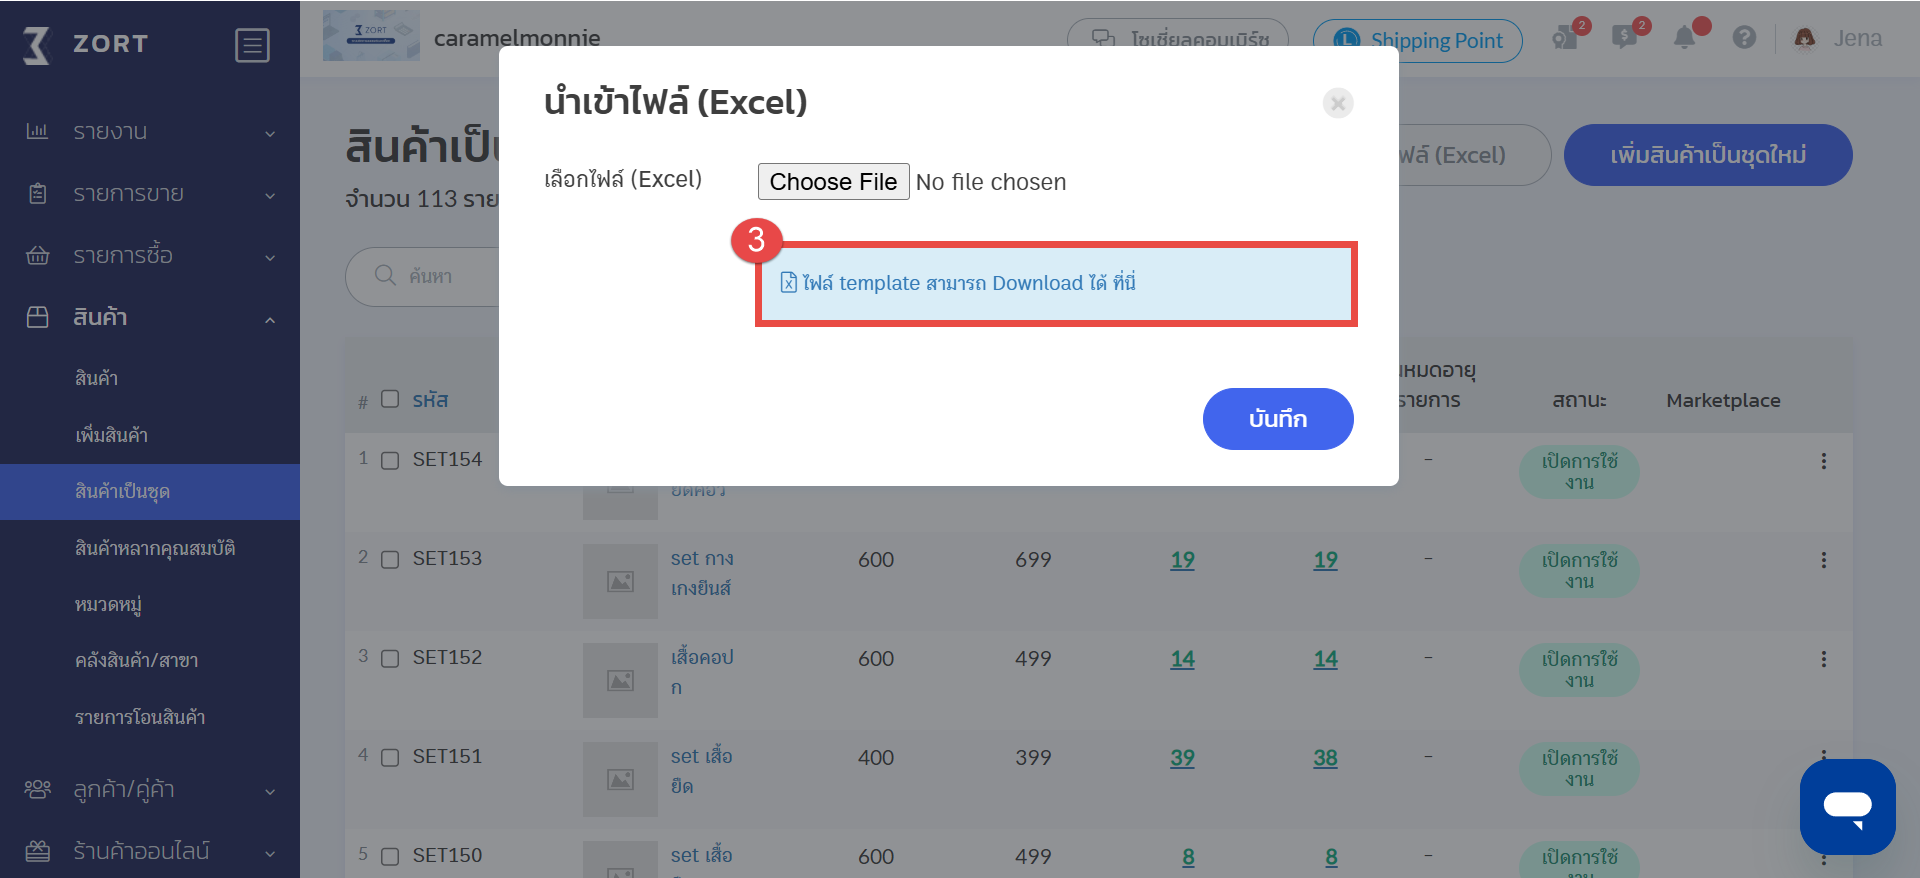
Task: Tick the checkbox for SET153
Action: coord(390,560)
